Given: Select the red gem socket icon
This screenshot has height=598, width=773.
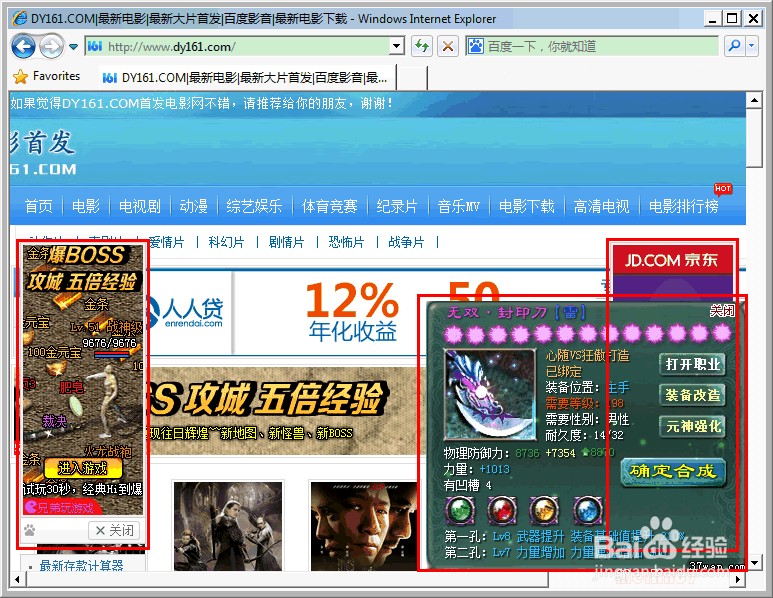Looking at the screenshot, I should 502,510.
